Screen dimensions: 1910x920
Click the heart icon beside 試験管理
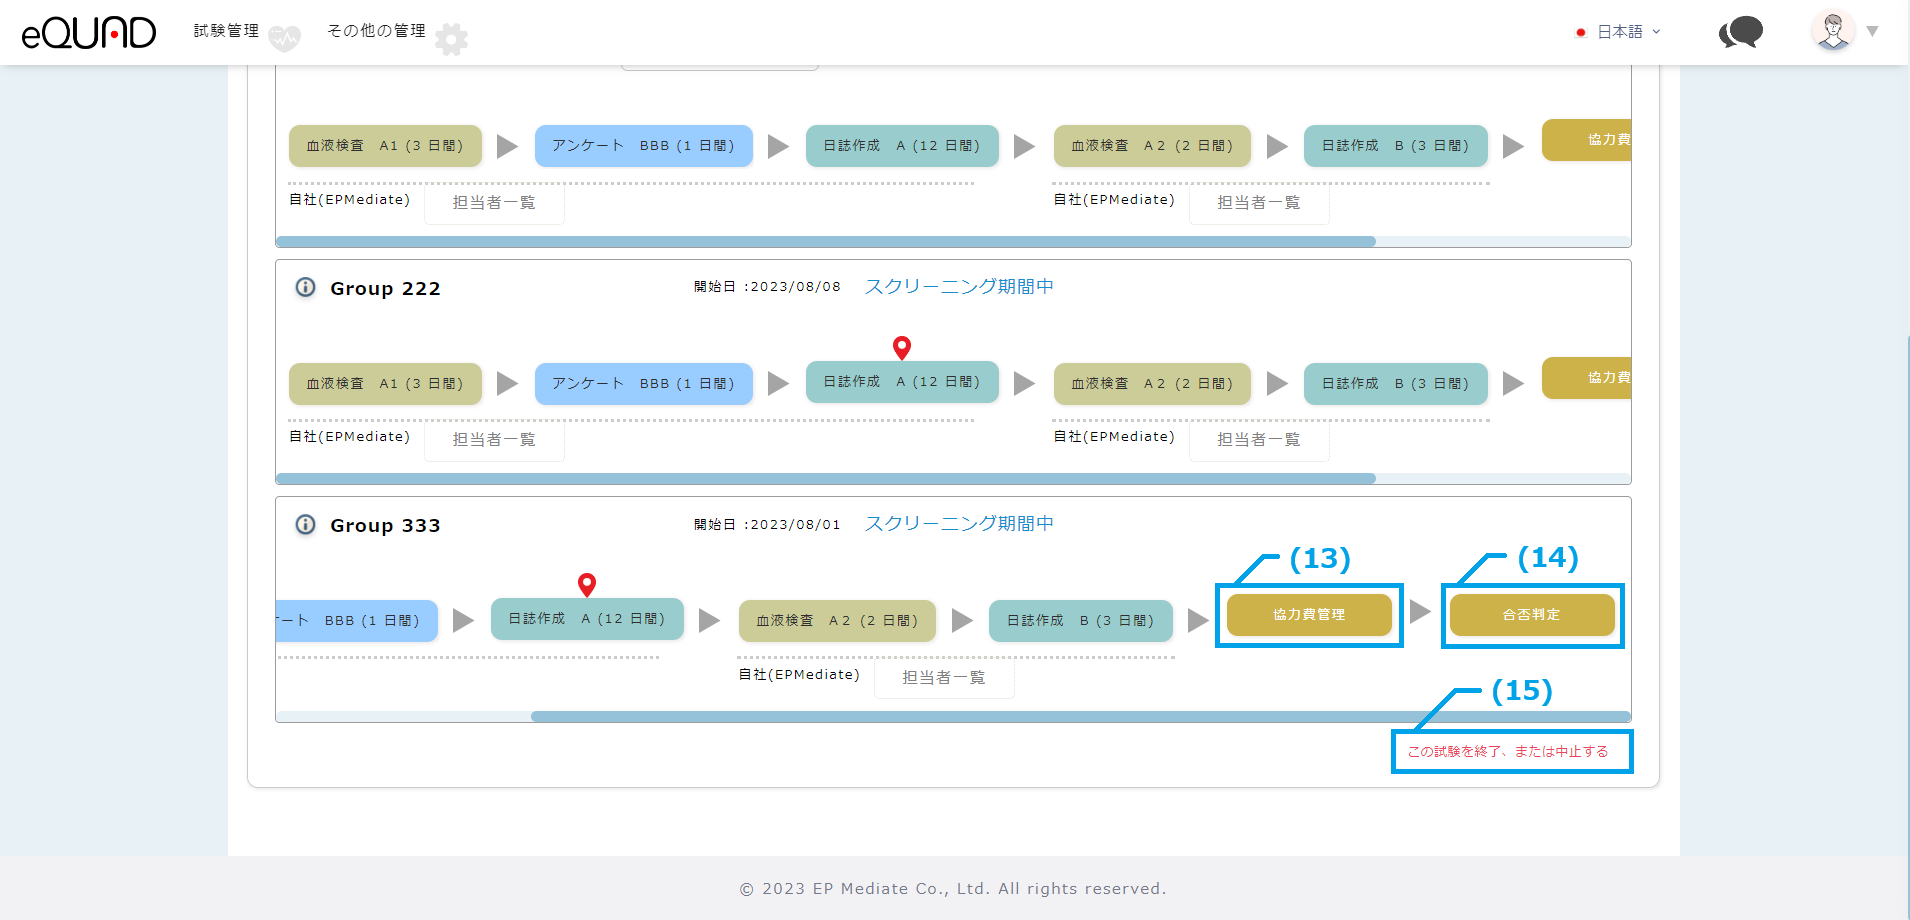284,39
